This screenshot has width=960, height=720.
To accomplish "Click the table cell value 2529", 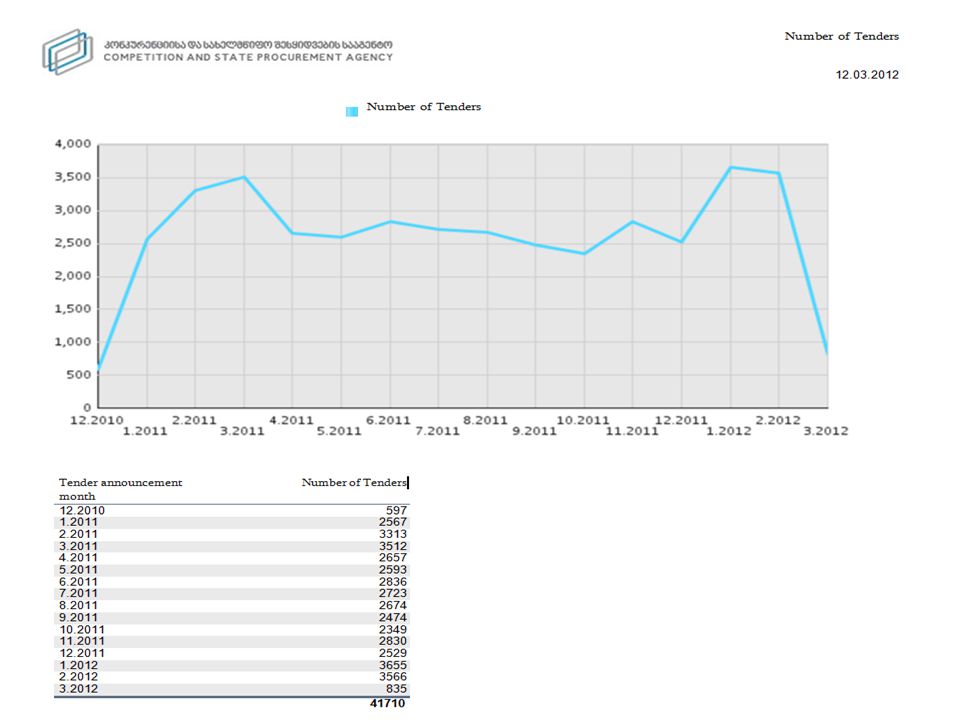I will (x=392, y=653).
